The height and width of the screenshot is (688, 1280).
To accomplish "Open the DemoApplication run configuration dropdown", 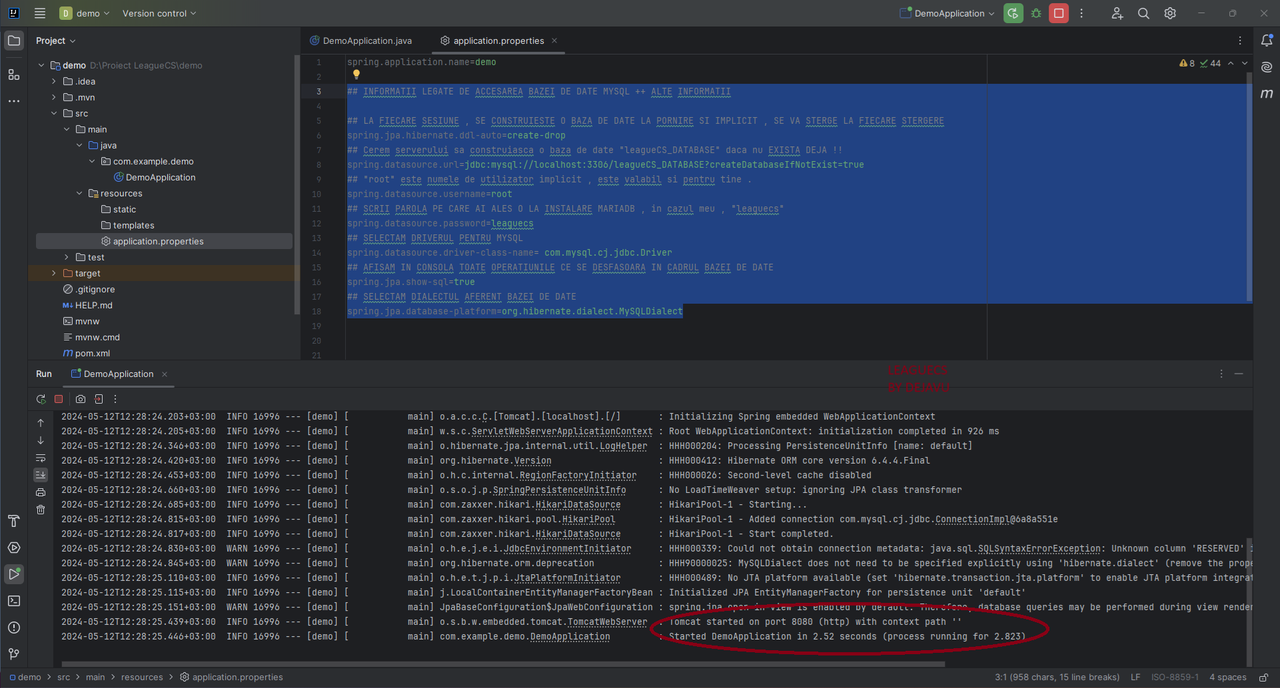I will 947,13.
